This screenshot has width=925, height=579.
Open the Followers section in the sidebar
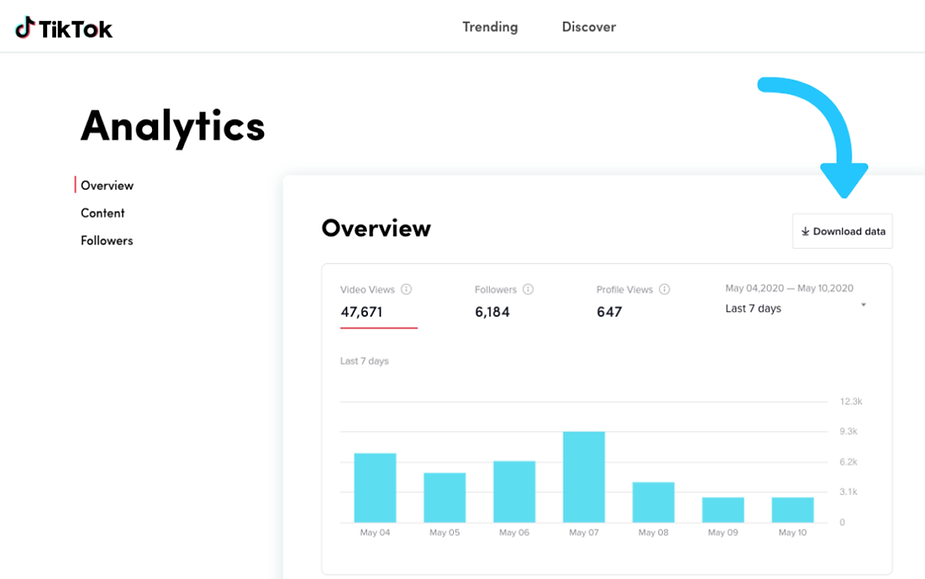[x=106, y=240]
